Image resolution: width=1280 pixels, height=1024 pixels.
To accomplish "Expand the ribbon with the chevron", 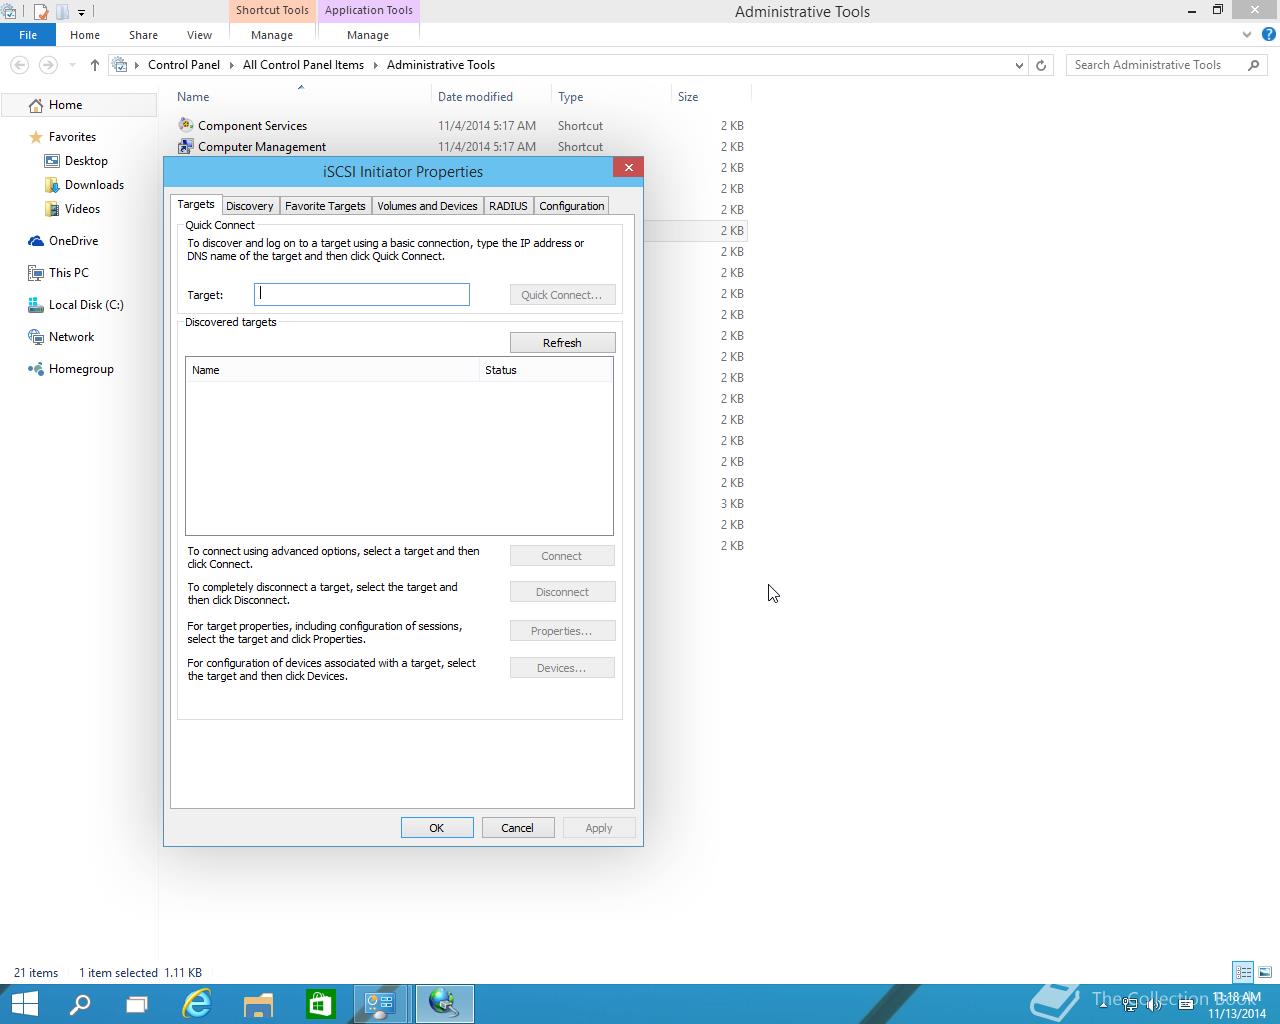I will click(1246, 34).
